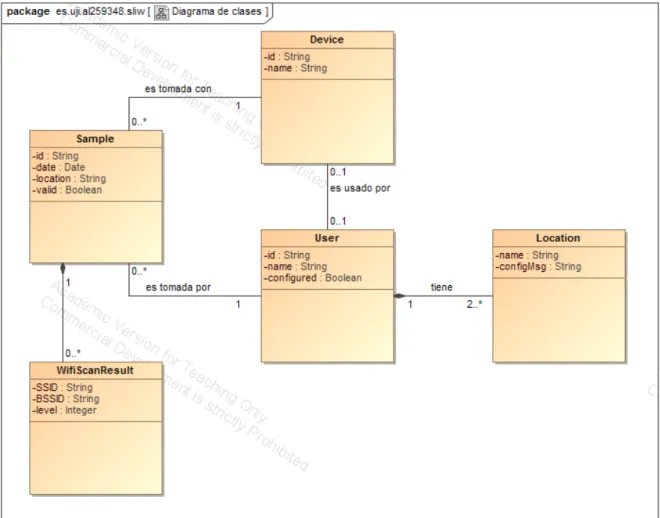Select the 'es tomada por' association label
Viewport: 660px width, 518px height.
178,287
